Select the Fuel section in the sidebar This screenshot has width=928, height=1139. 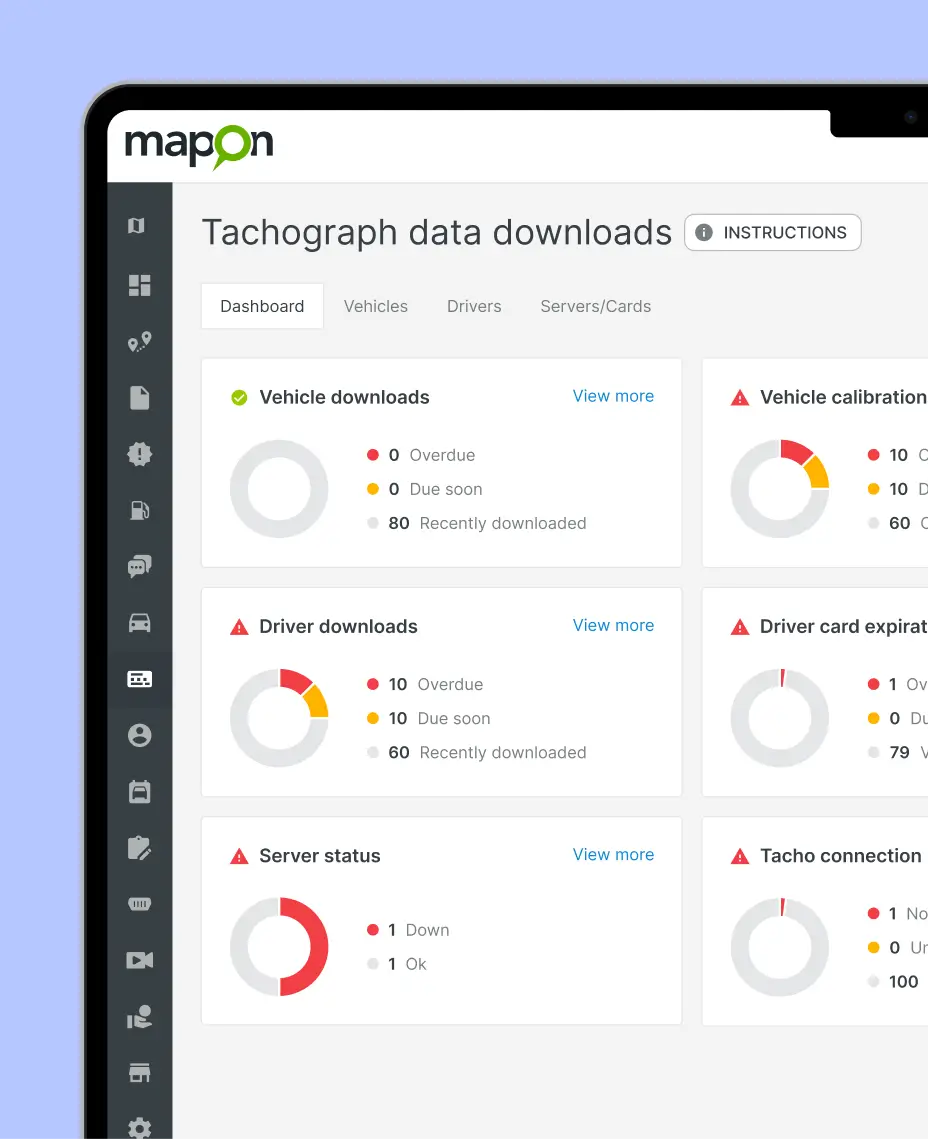pyautogui.click(x=140, y=510)
